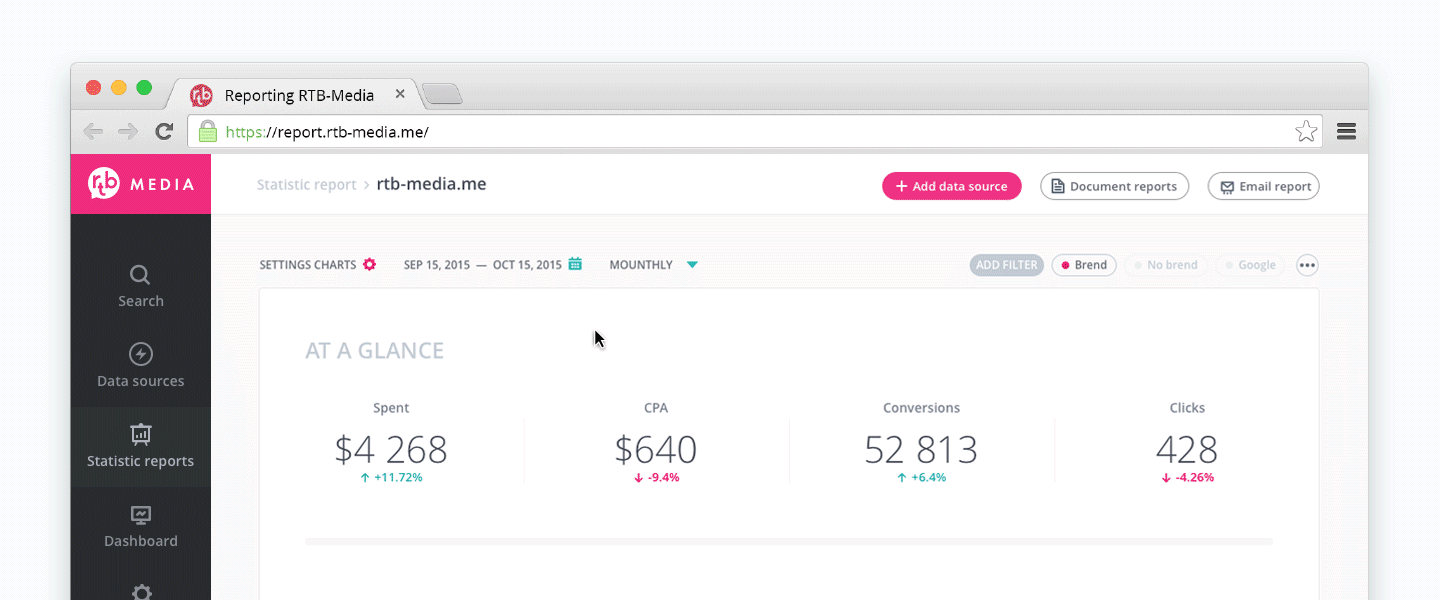Click the horizontal bar below the stats
The height and width of the screenshot is (600, 1440).
point(789,541)
